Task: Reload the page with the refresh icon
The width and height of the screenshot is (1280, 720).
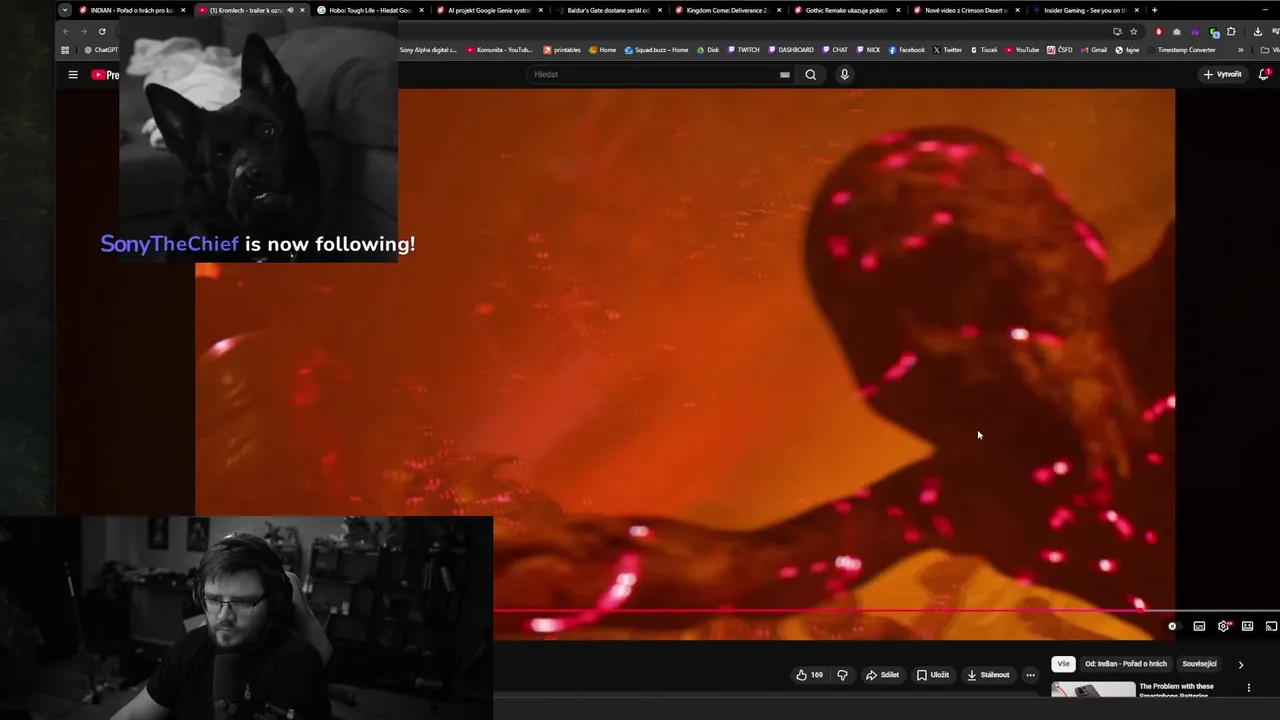Action: pyautogui.click(x=102, y=31)
